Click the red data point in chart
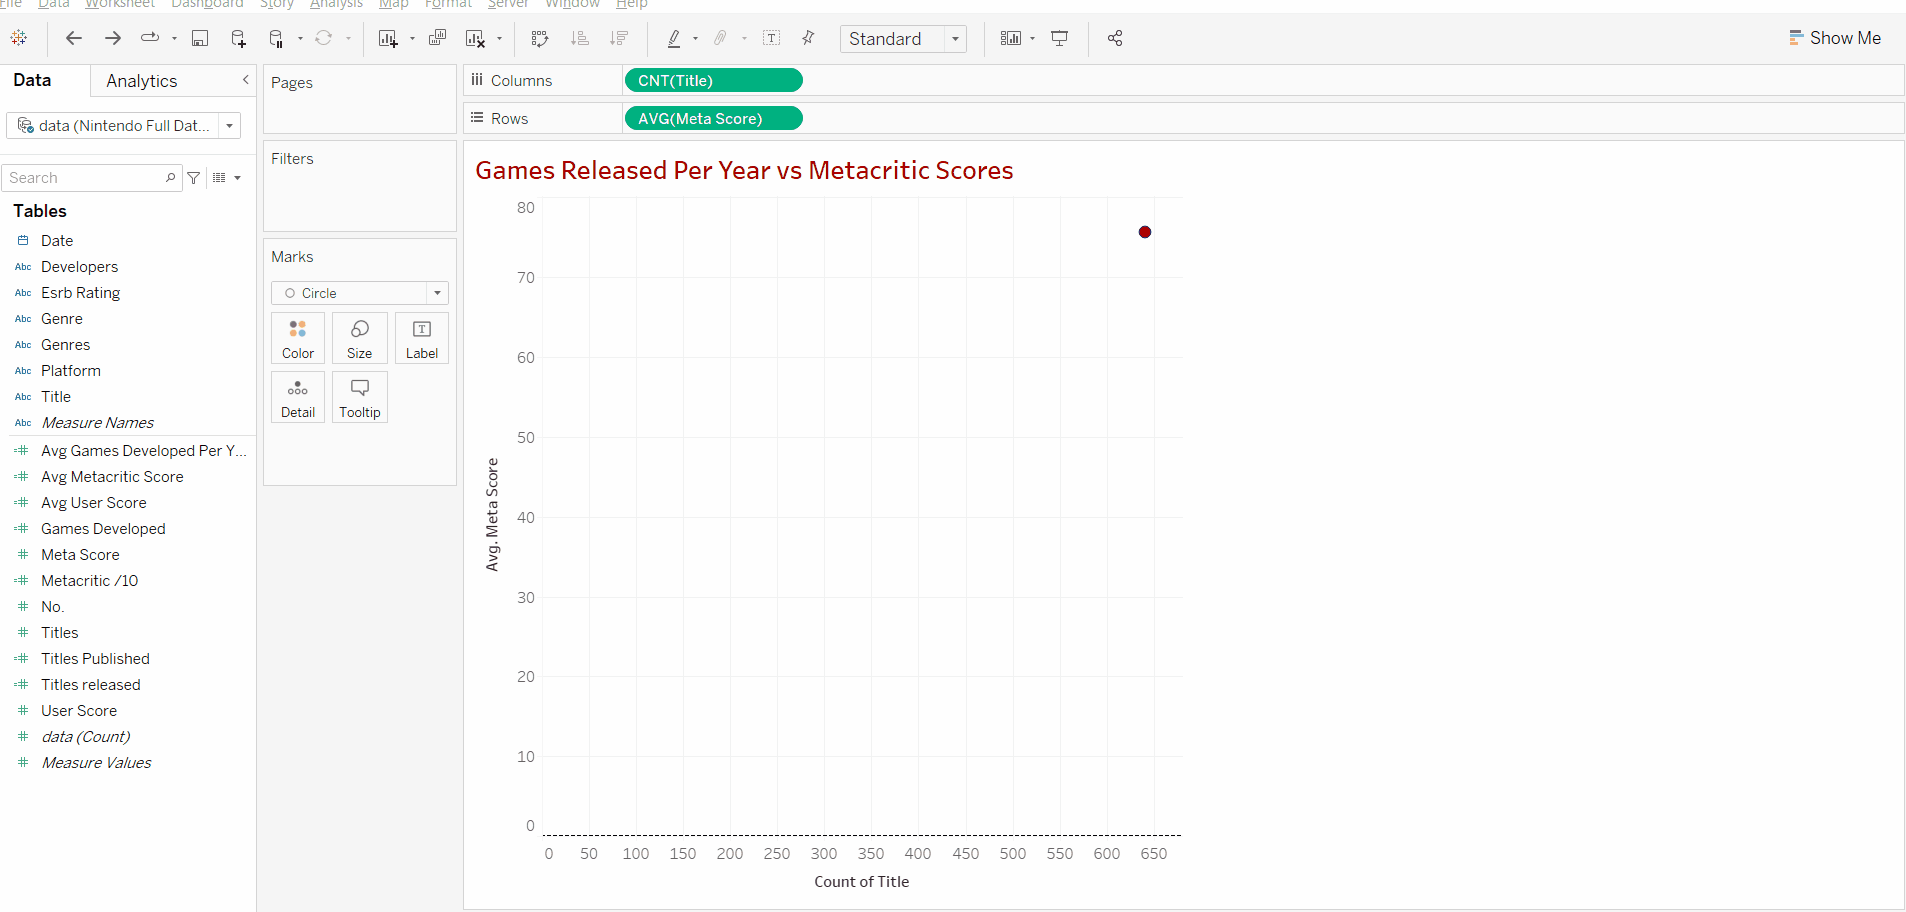Viewport: 1906px width, 912px height. pos(1145,232)
